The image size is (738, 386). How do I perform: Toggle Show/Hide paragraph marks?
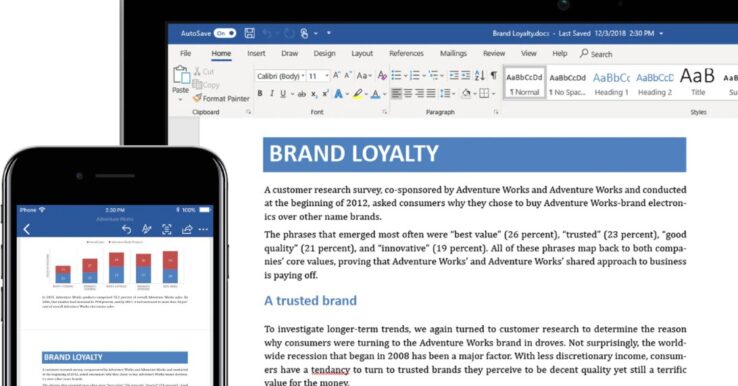tap(494, 75)
